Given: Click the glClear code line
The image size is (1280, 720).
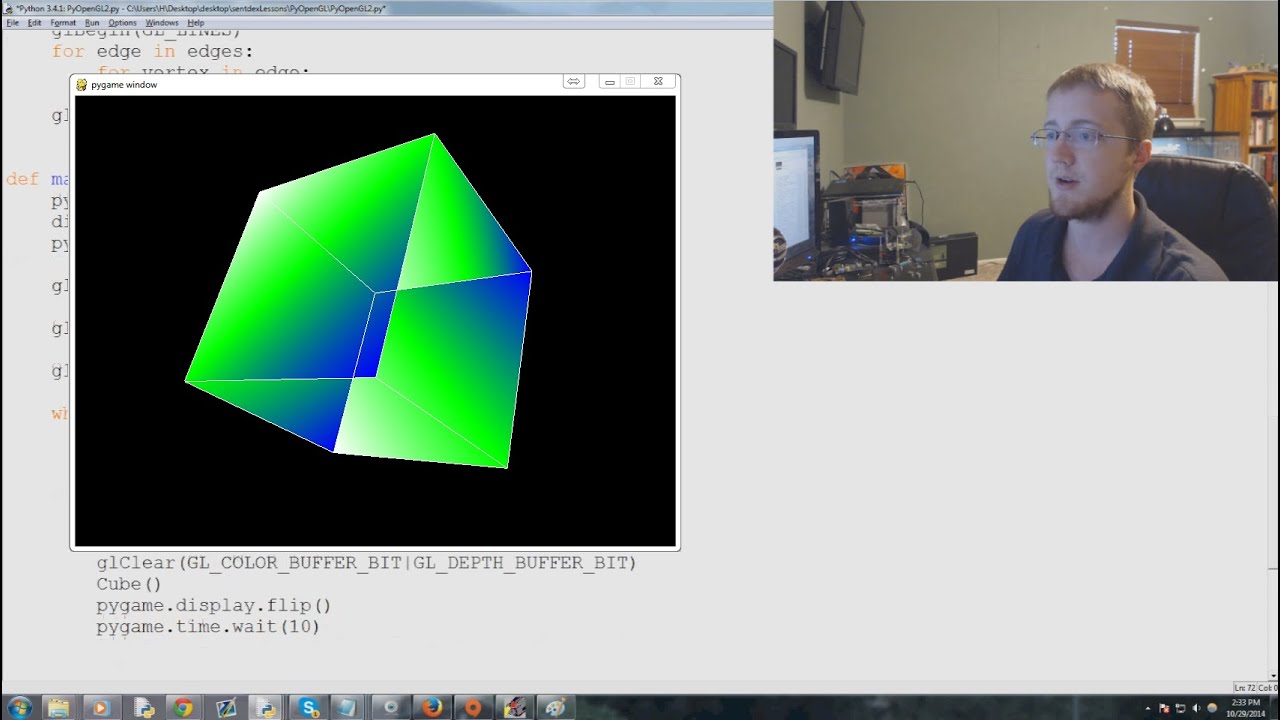Looking at the screenshot, I should [366, 563].
